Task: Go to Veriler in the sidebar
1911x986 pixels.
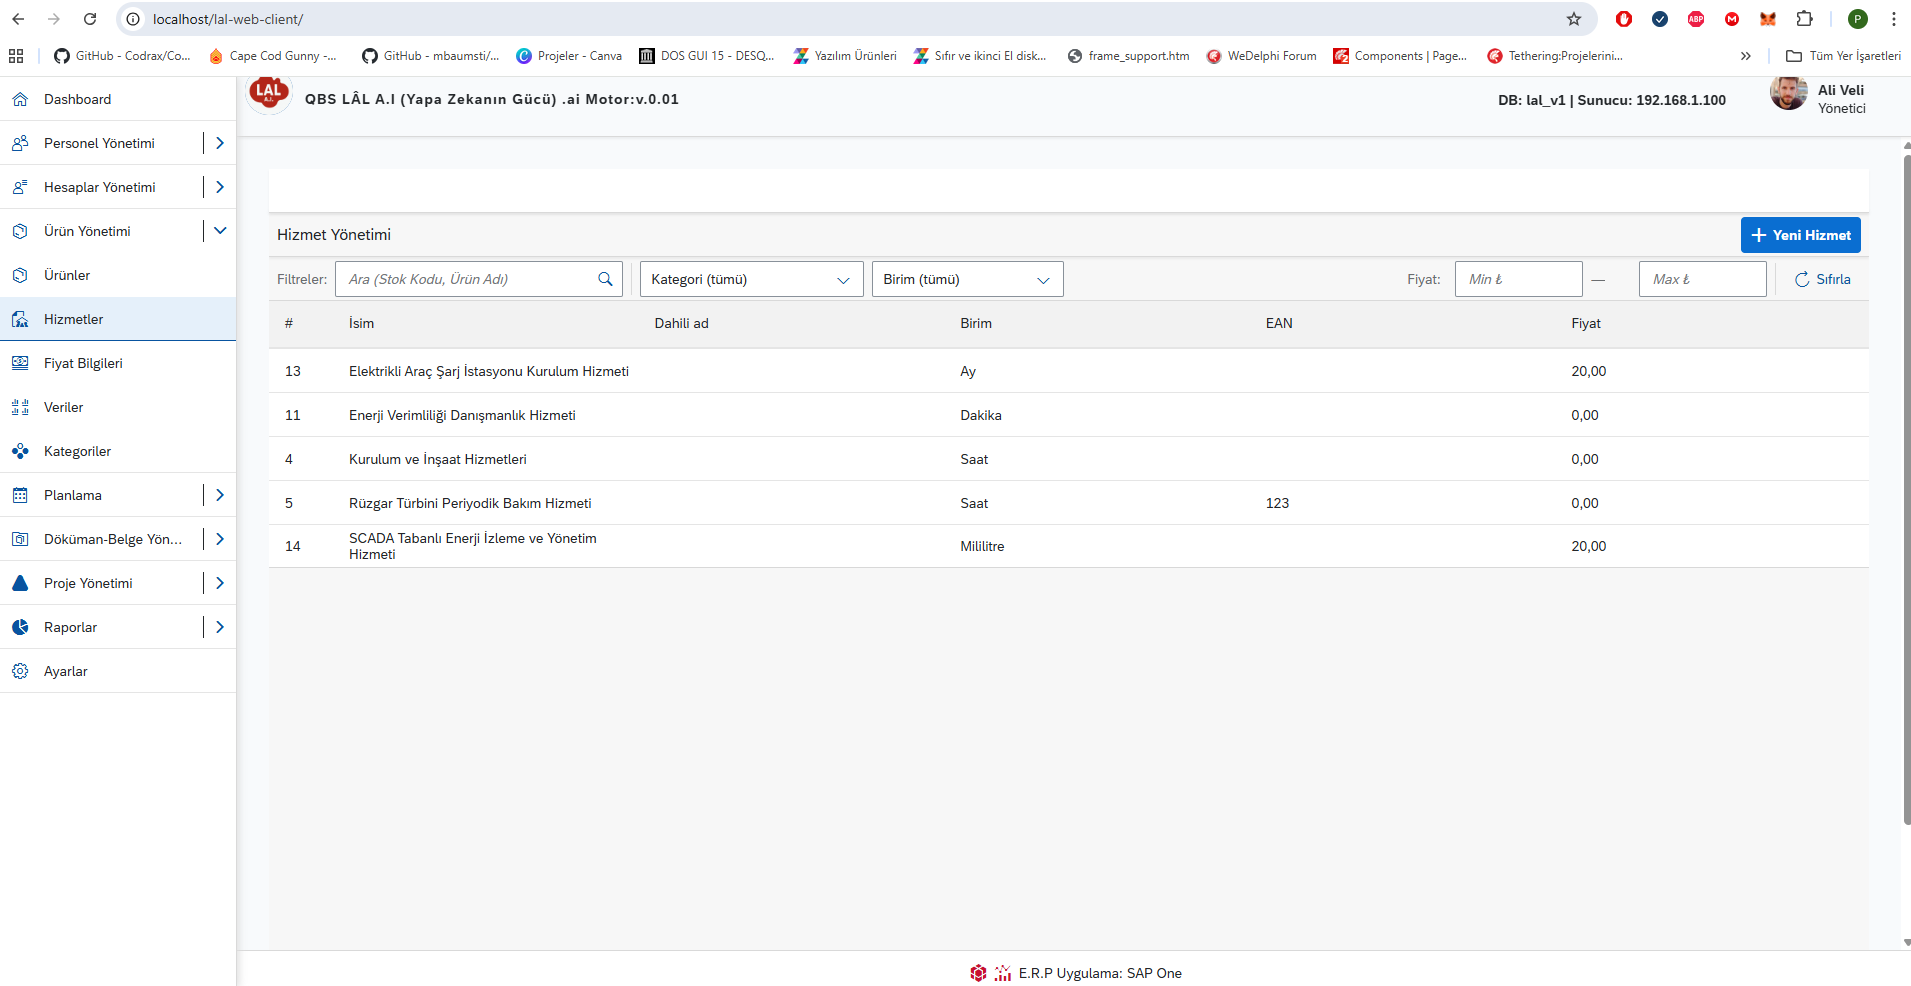Action: pyautogui.click(x=63, y=407)
